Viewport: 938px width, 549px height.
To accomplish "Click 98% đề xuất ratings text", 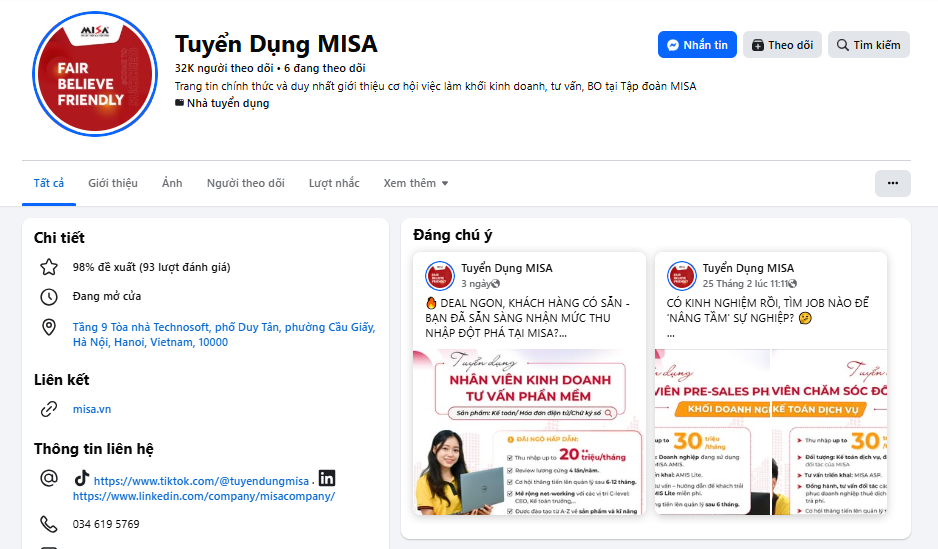I will pyautogui.click(x=151, y=267).
